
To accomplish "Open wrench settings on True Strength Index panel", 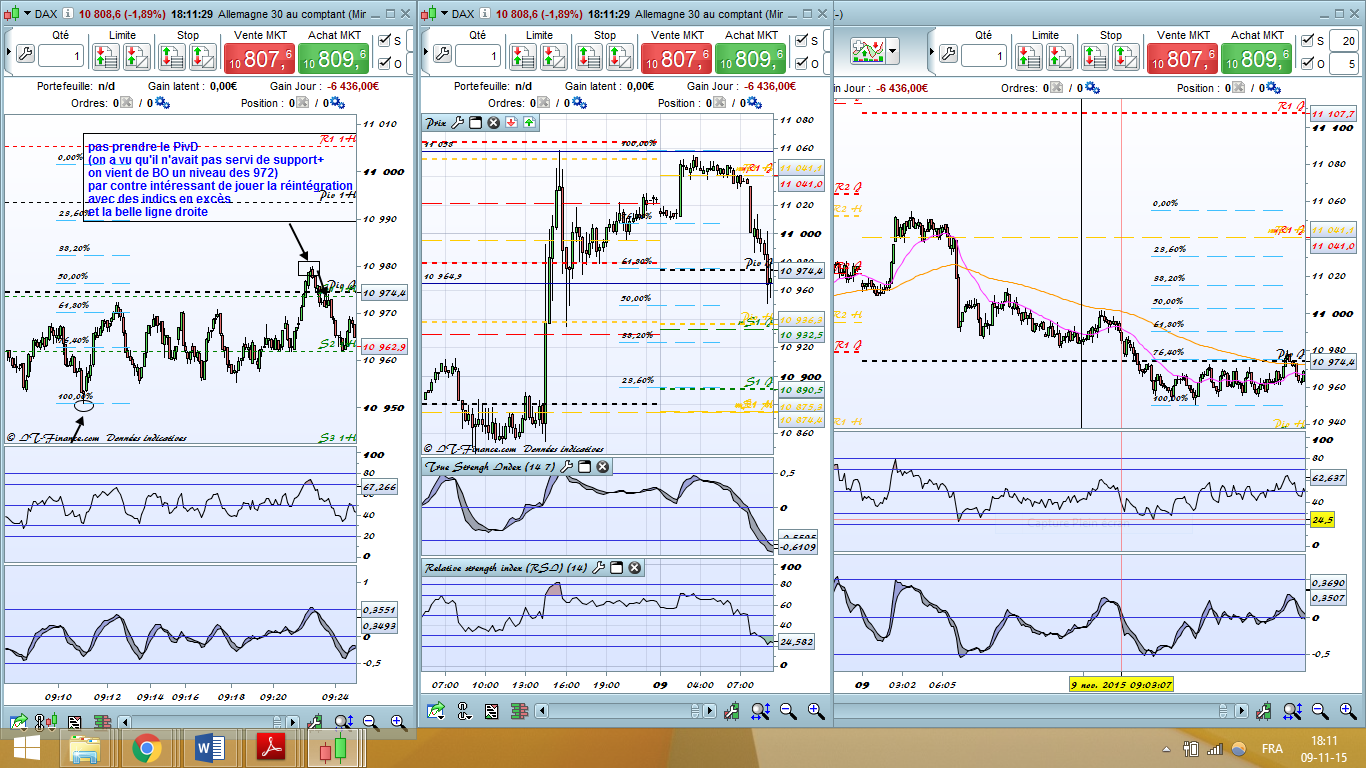I will [566, 467].
